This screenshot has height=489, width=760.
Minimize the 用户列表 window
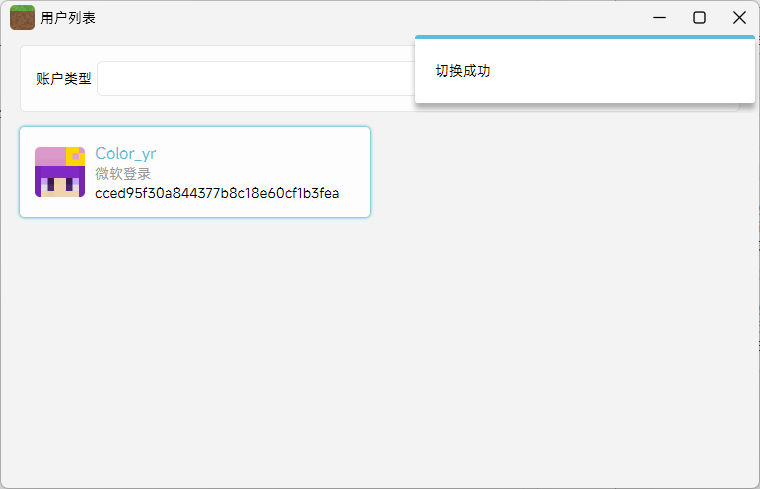(x=659, y=17)
